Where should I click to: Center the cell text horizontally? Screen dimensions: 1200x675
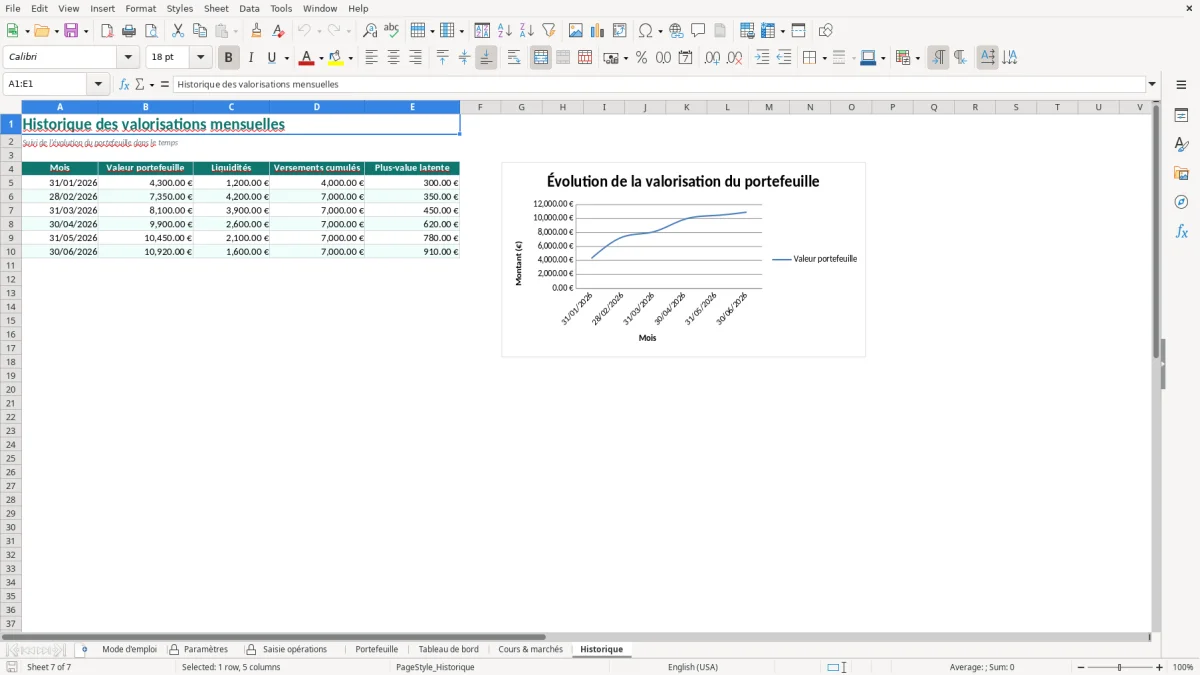(393, 58)
